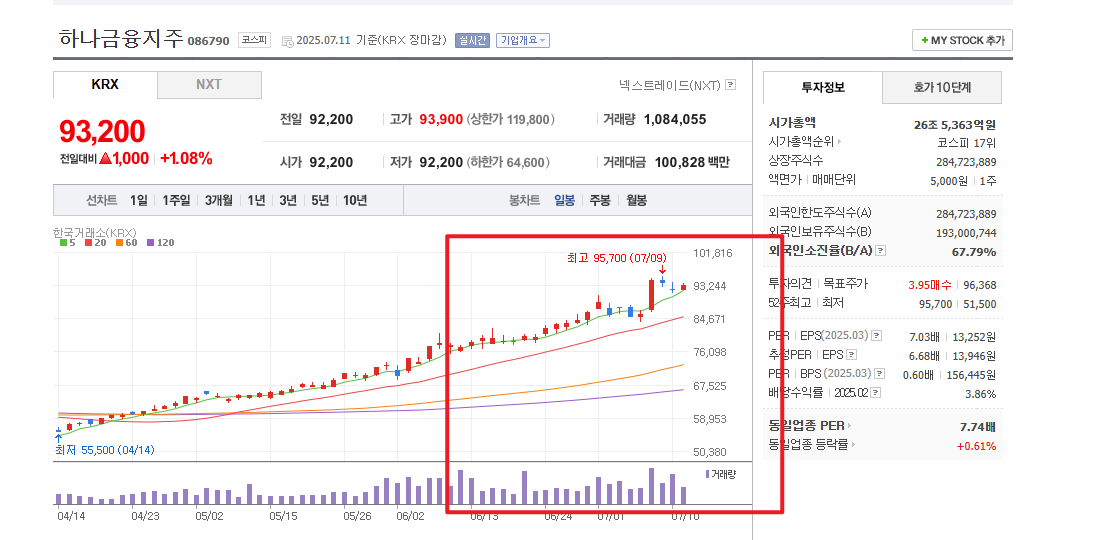Click the help icon beside 배당수익률 2025.02
Viewport: 1111px width, 540px height.
(x=876, y=393)
